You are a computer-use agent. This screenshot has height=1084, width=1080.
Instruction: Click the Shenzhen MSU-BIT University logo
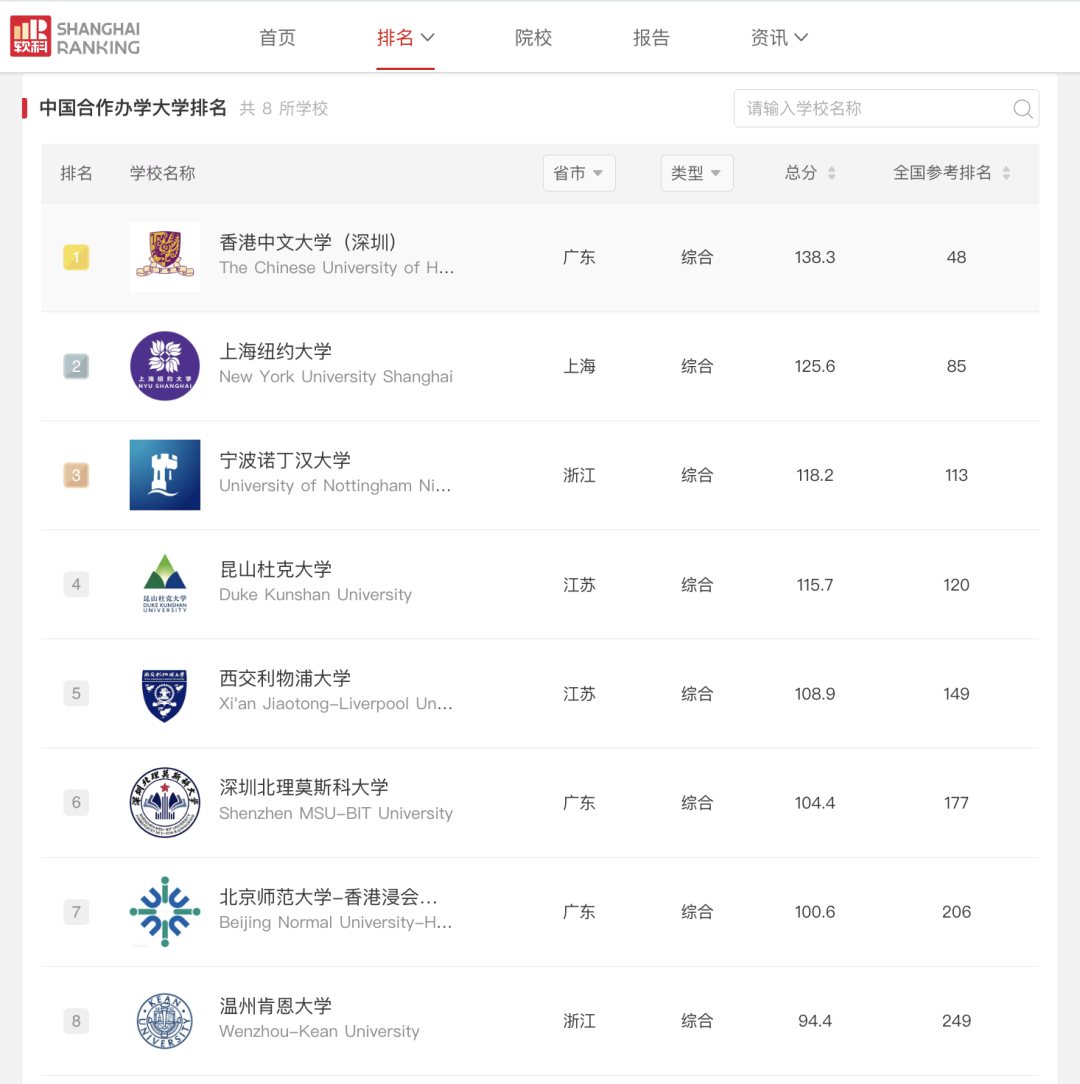pos(165,803)
